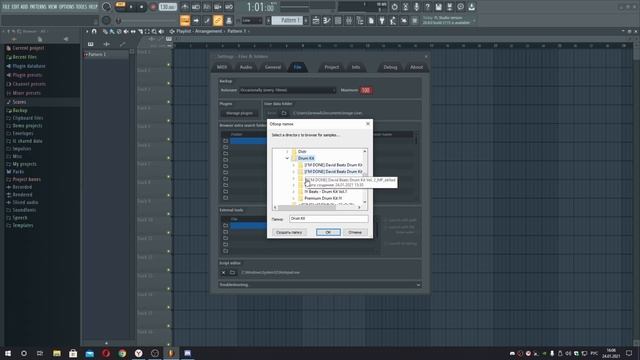
Task: Click the stop button in transport
Action: (142, 7)
